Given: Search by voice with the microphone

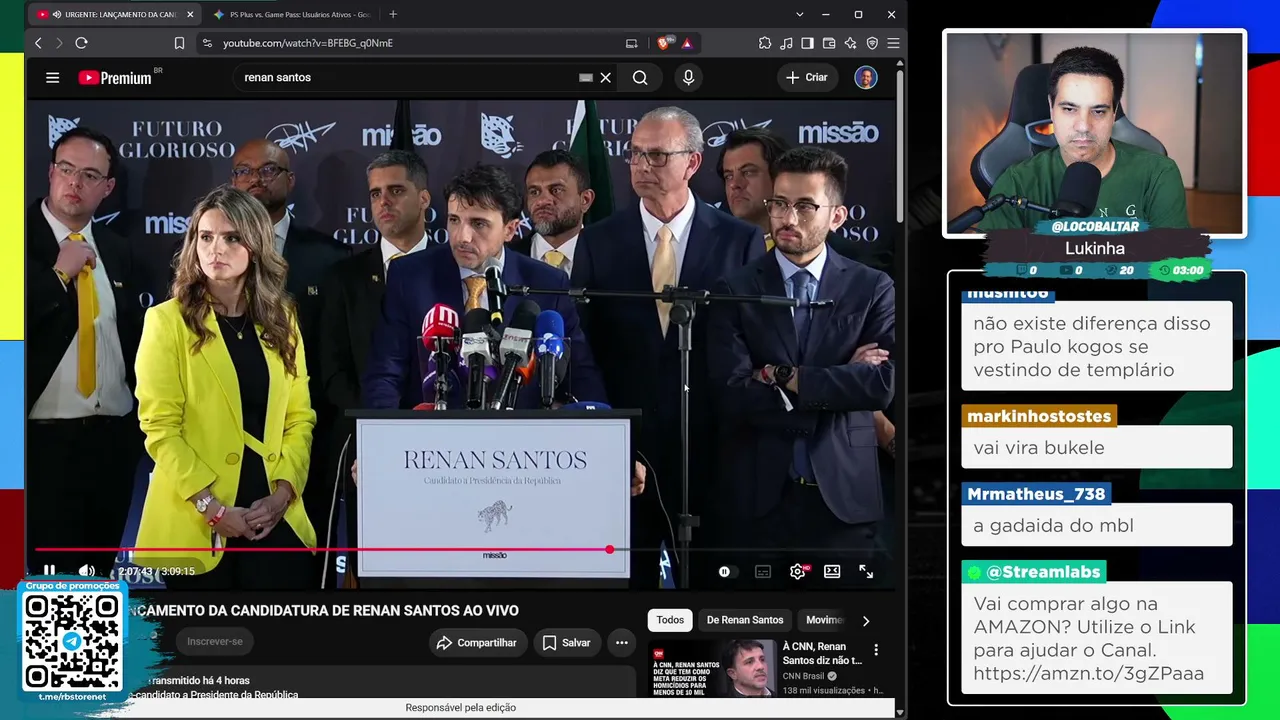Looking at the screenshot, I should pos(688,77).
